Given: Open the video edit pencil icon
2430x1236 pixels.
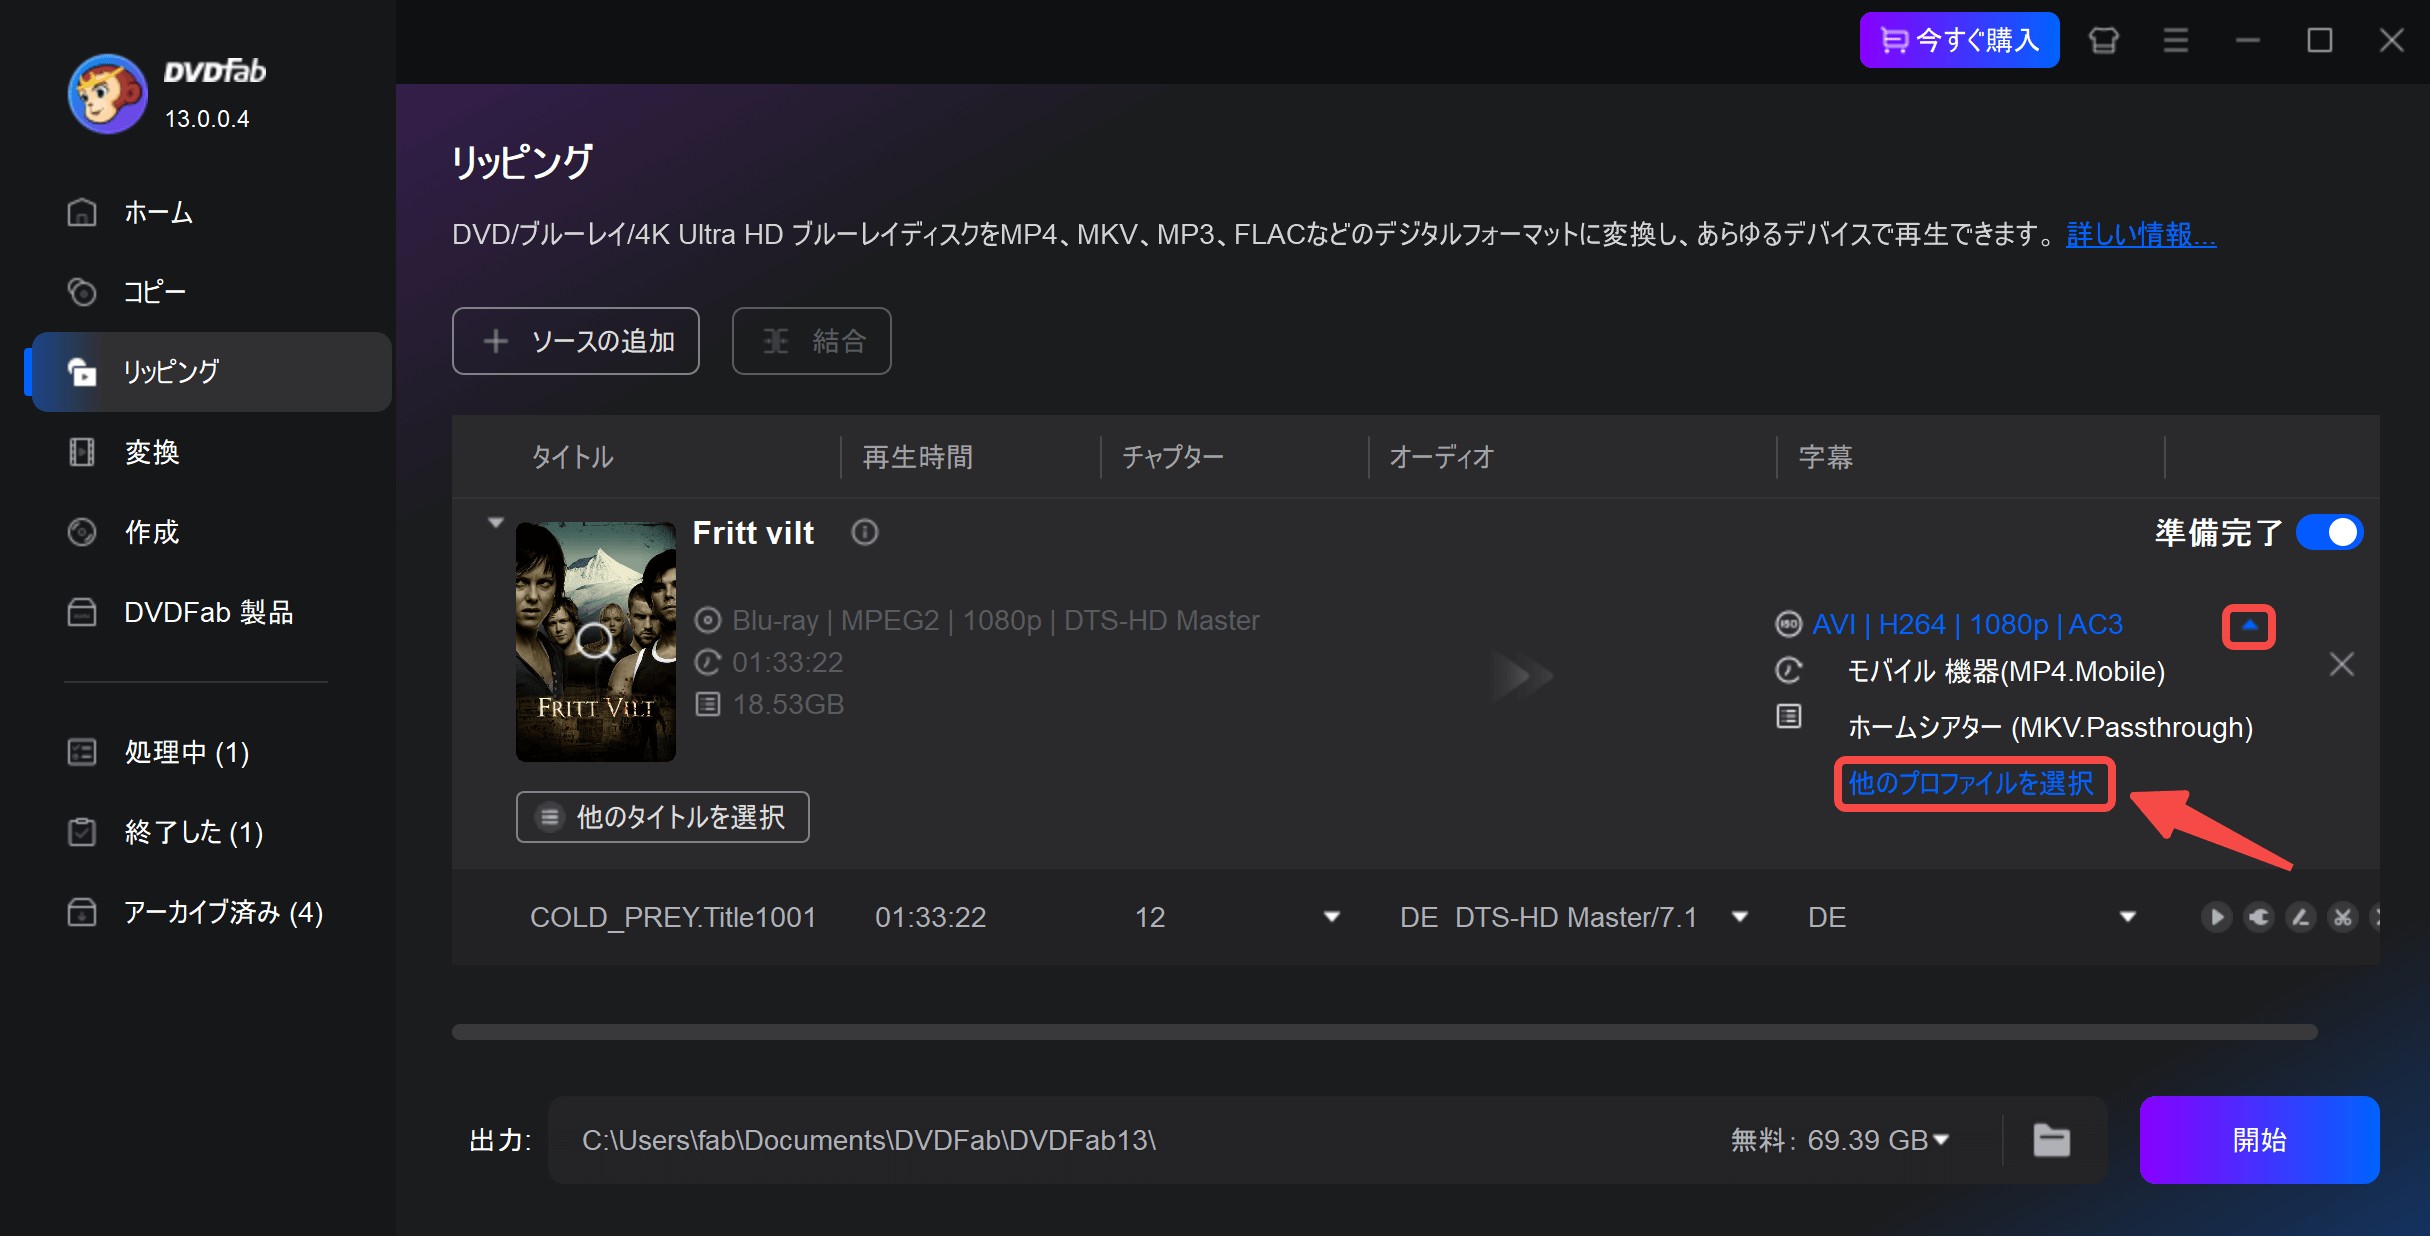Looking at the screenshot, I should point(2301,917).
